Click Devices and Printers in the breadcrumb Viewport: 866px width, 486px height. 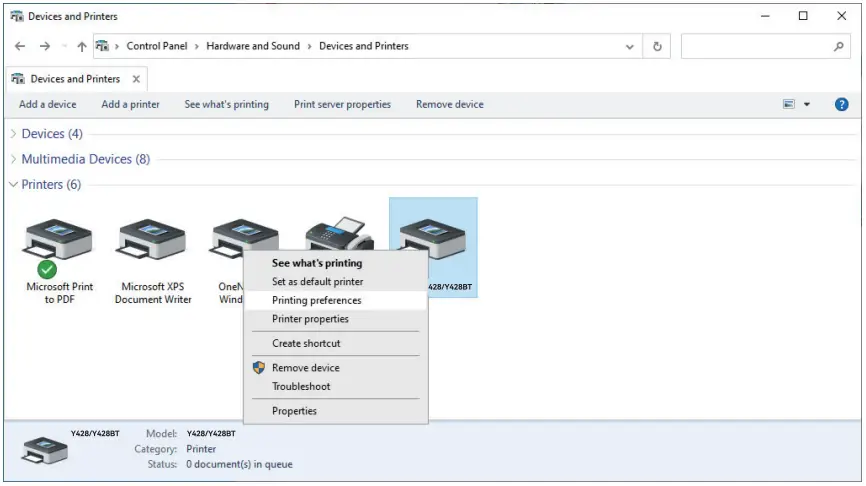click(x=364, y=46)
